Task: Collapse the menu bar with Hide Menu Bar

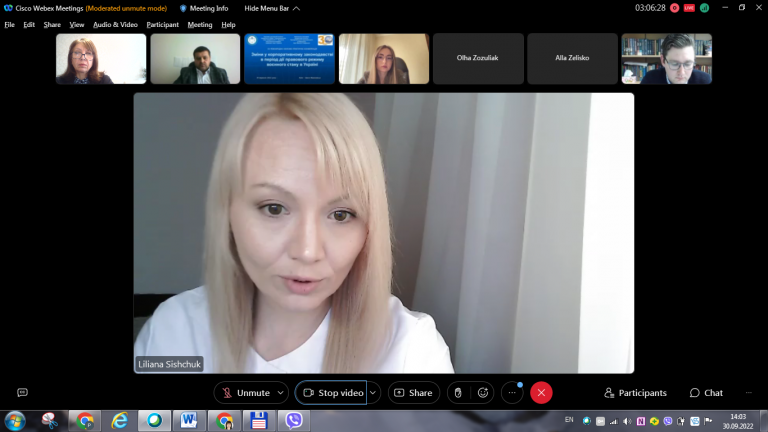Action: (x=272, y=8)
